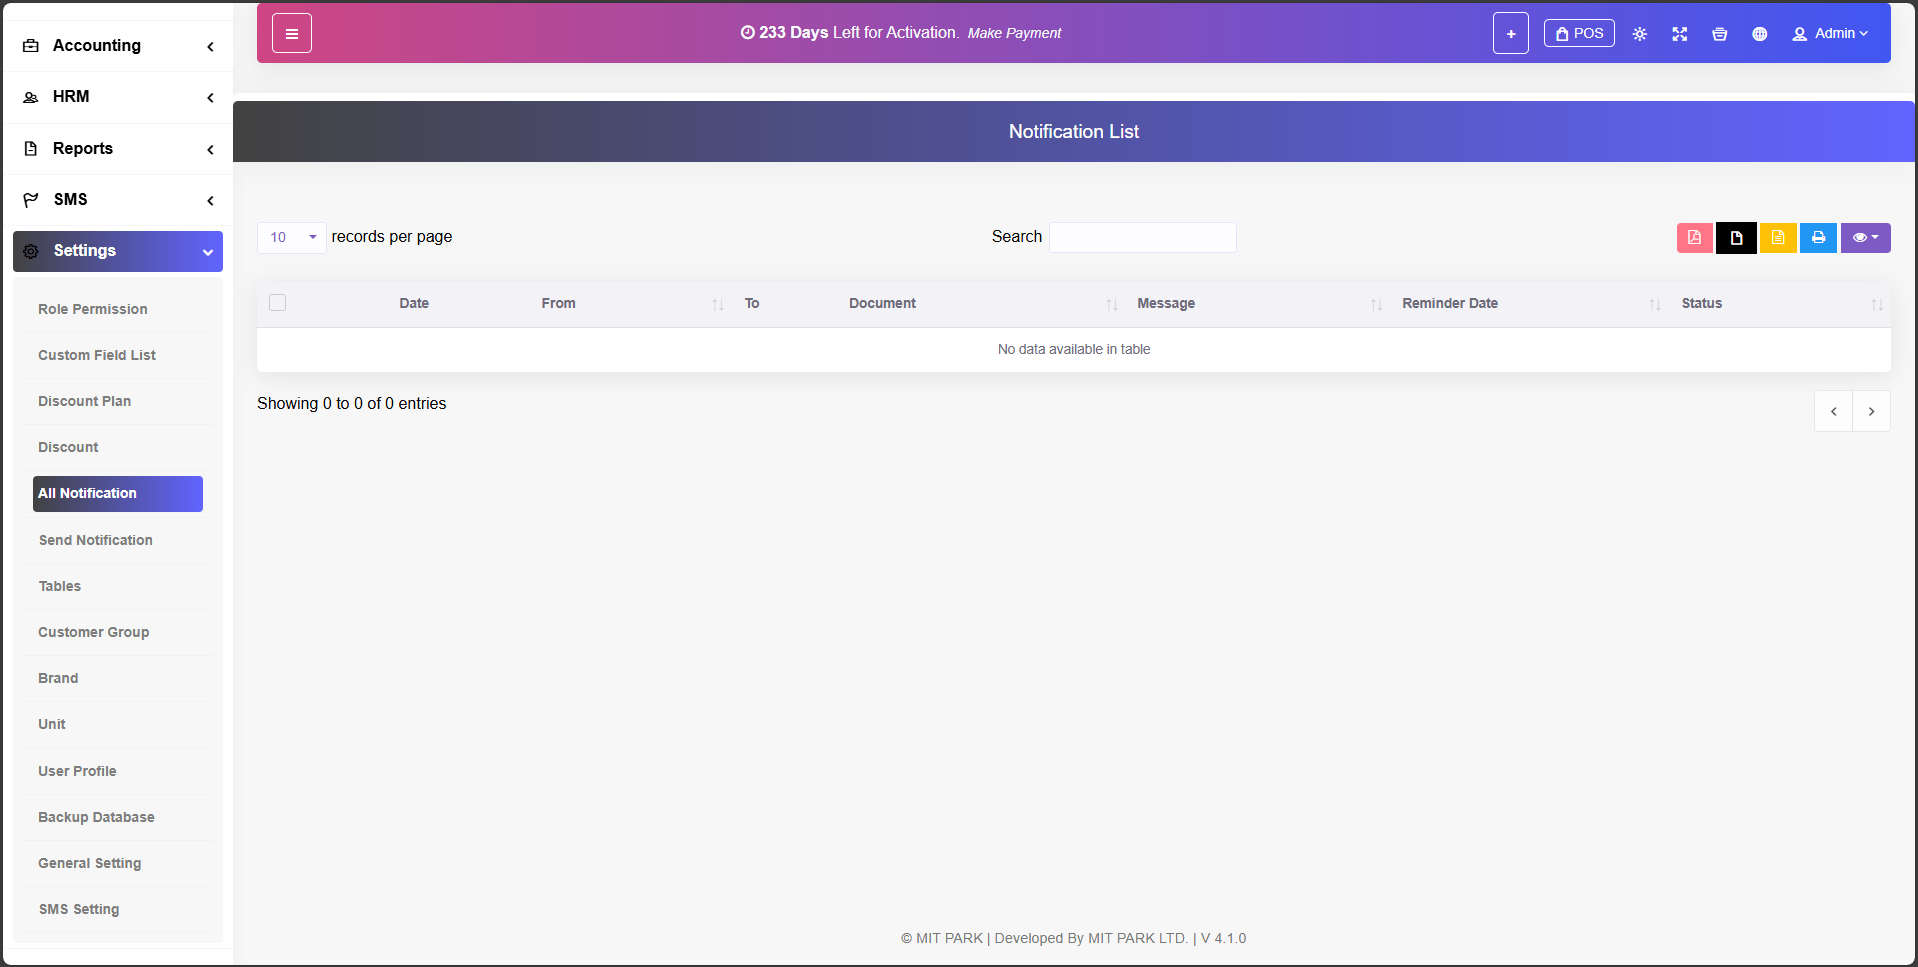Open the records per page dropdown
1918x967 pixels.
(292, 237)
